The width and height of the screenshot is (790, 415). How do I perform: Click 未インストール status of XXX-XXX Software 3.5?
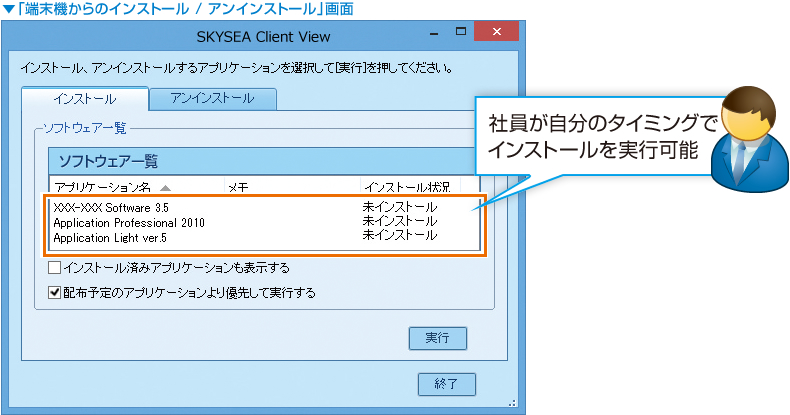(400, 207)
